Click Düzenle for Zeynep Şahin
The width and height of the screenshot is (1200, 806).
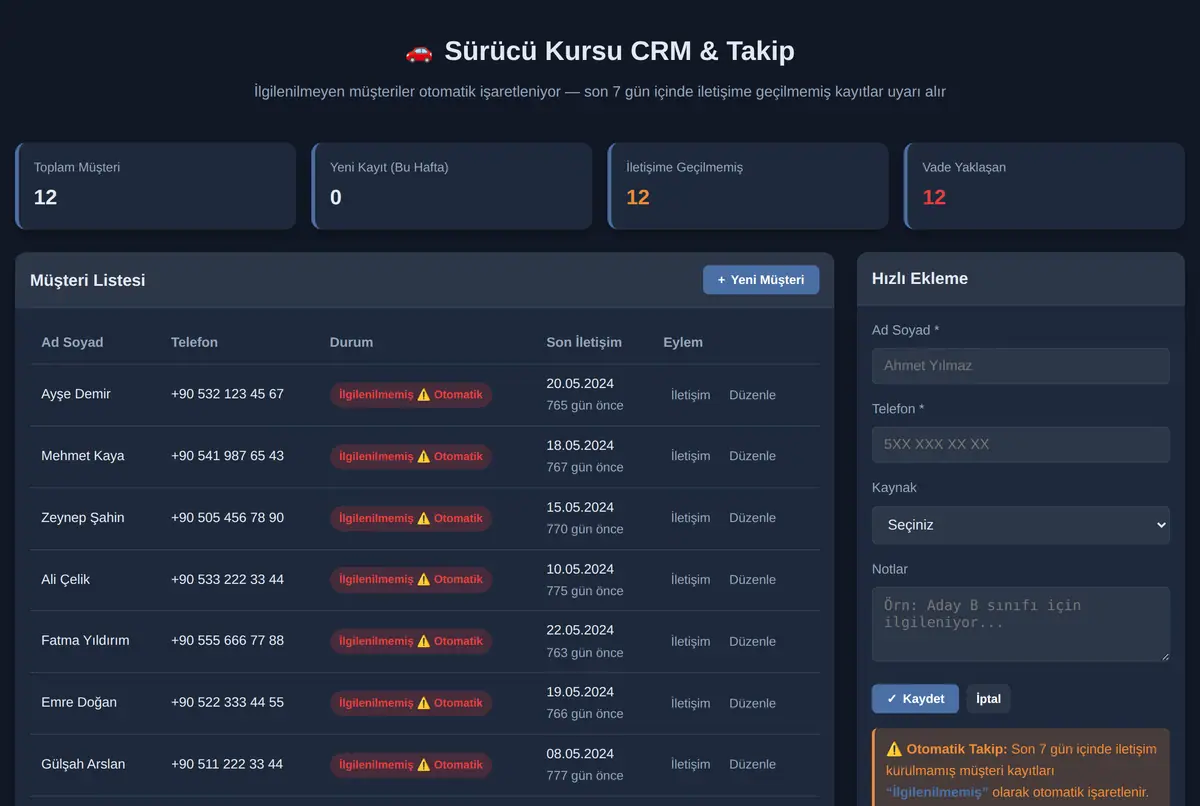point(752,518)
